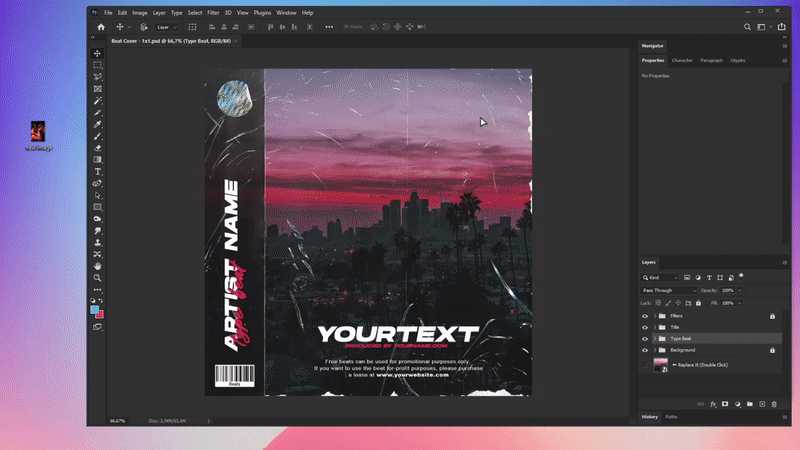Hide the Title group layer

click(645, 328)
